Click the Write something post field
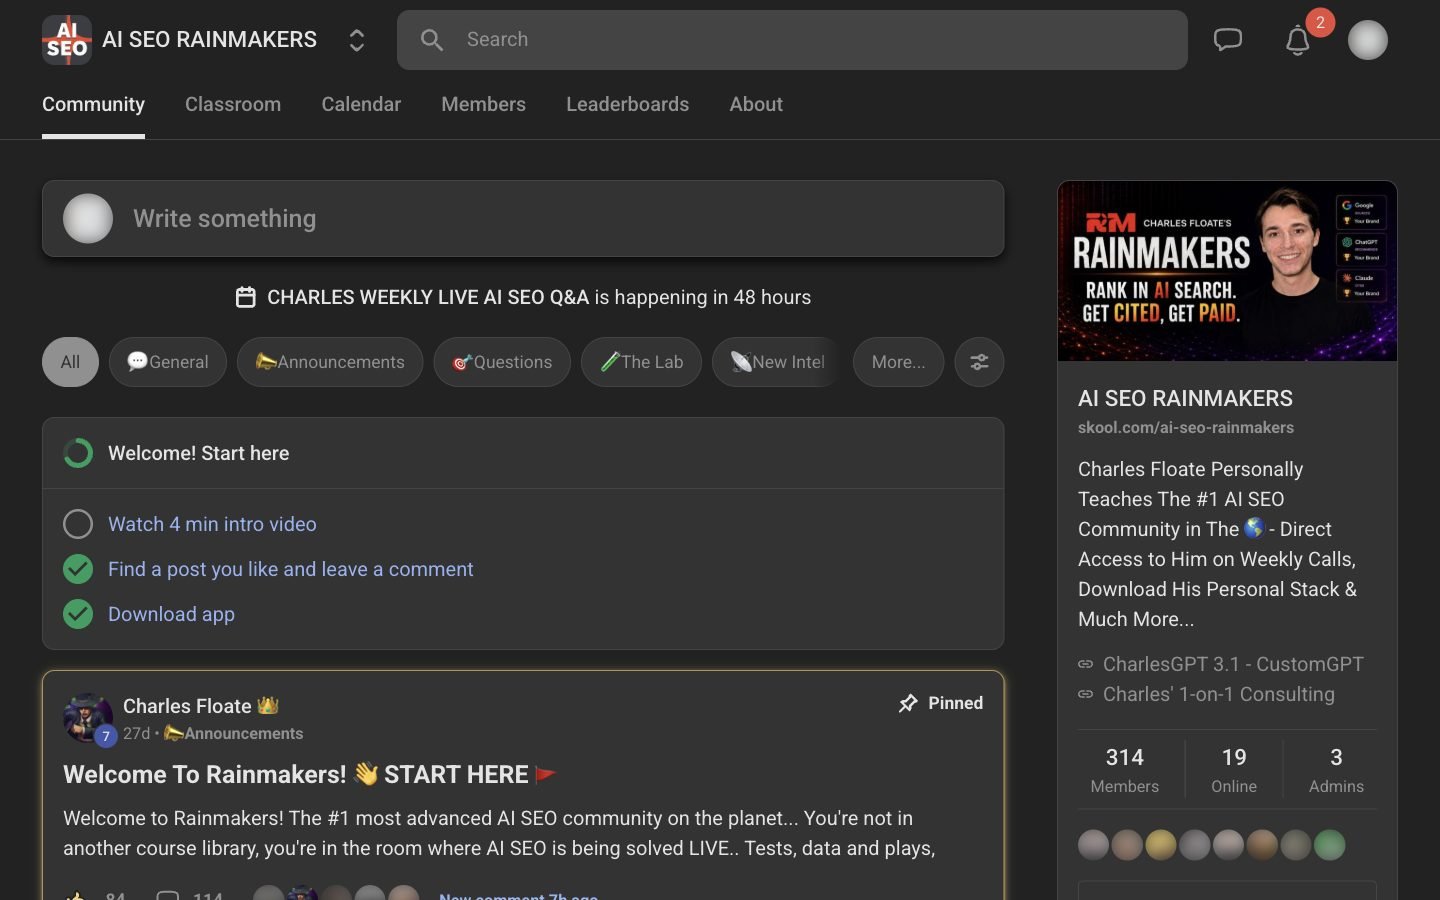Screen dimensions: 1440x900 click(523, 219)
